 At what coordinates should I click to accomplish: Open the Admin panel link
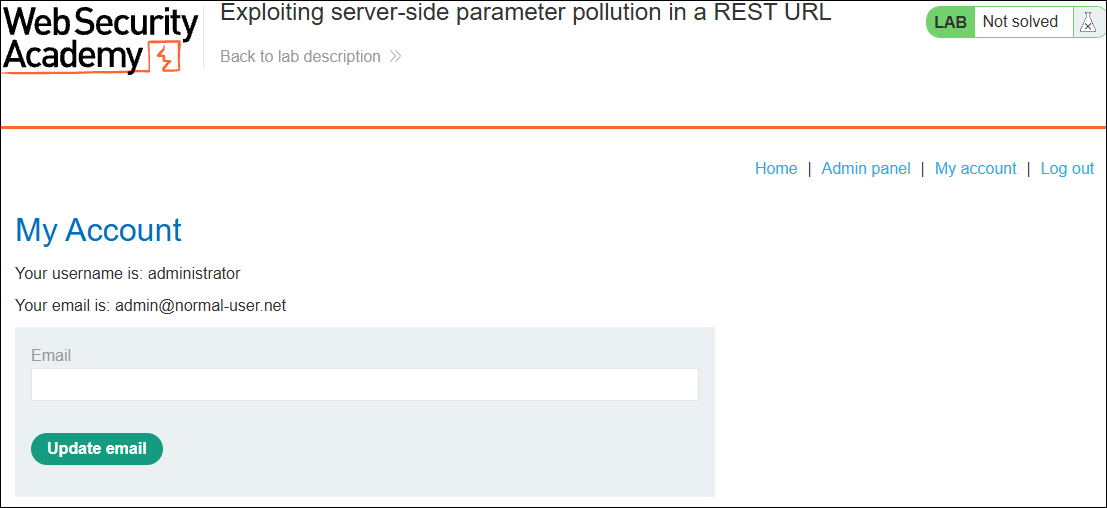tap(866, 169)
